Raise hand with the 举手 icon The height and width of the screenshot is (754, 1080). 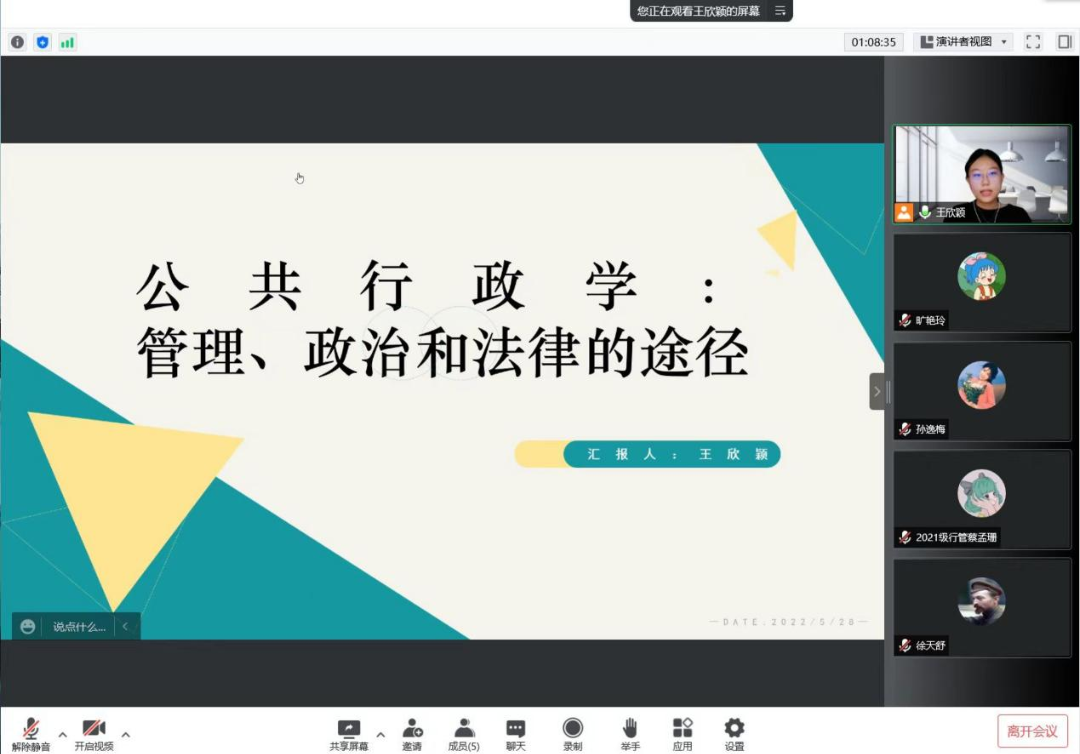(631, 732)
